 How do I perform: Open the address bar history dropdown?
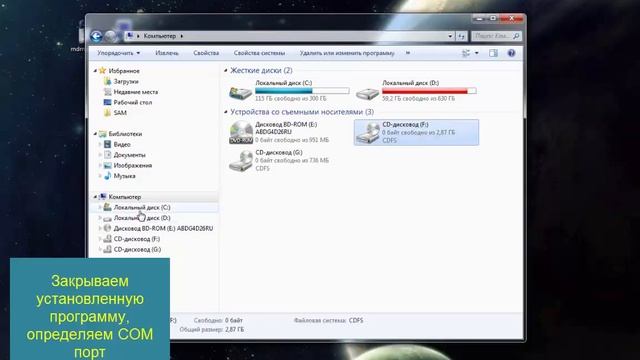click(x=450, y=36)
